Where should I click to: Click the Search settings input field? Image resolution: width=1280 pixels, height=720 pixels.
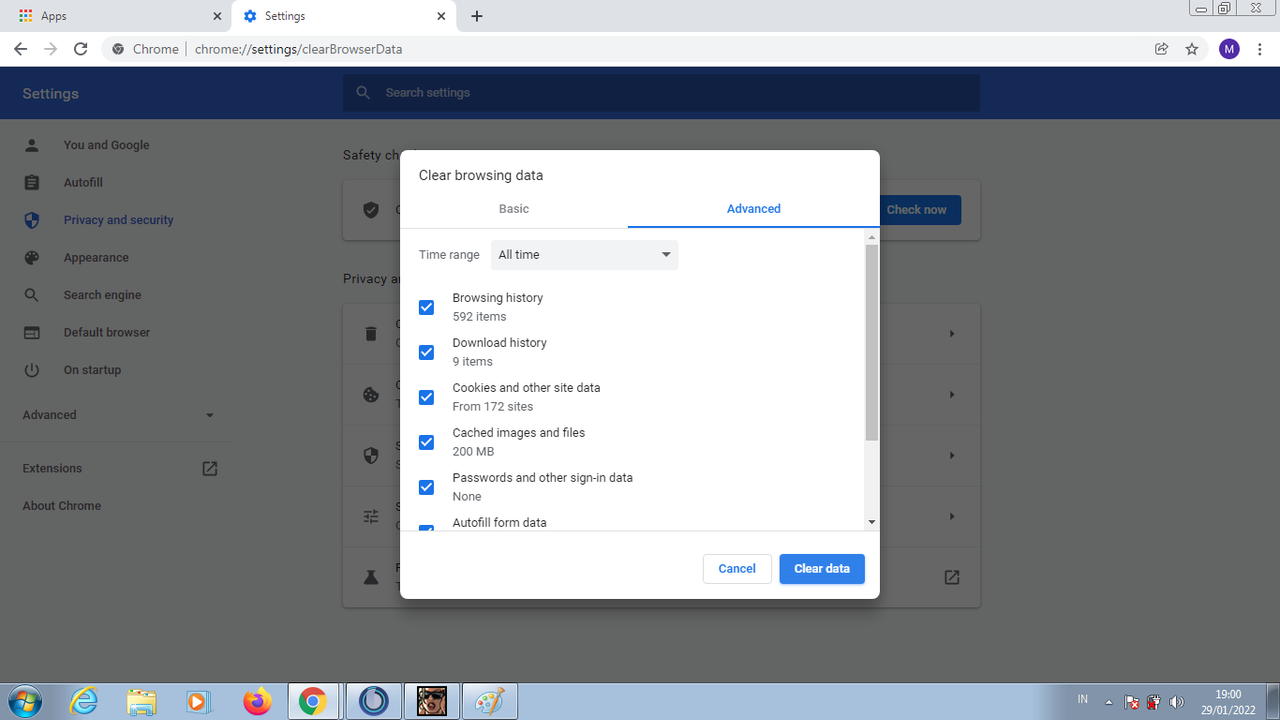click(661, 93)
